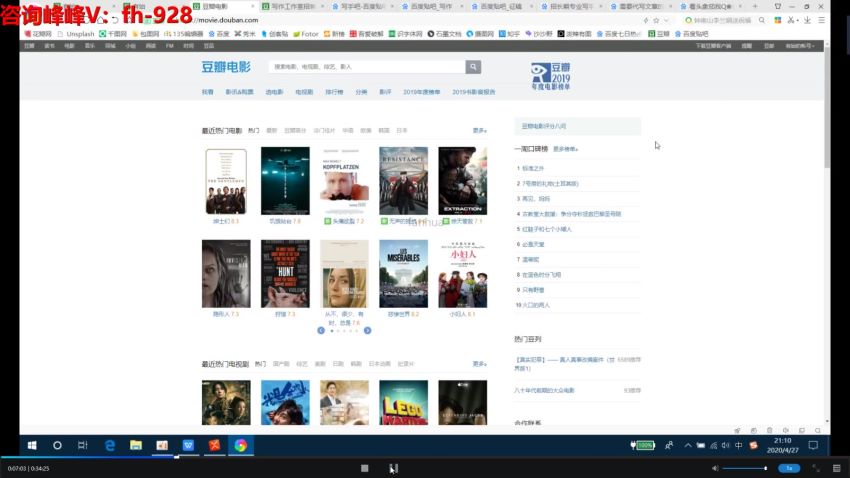Image resolution: width=850 pixels, height=478 pixels.
Task: Click the Douban movie search box
Action: [x=367, y=67]
